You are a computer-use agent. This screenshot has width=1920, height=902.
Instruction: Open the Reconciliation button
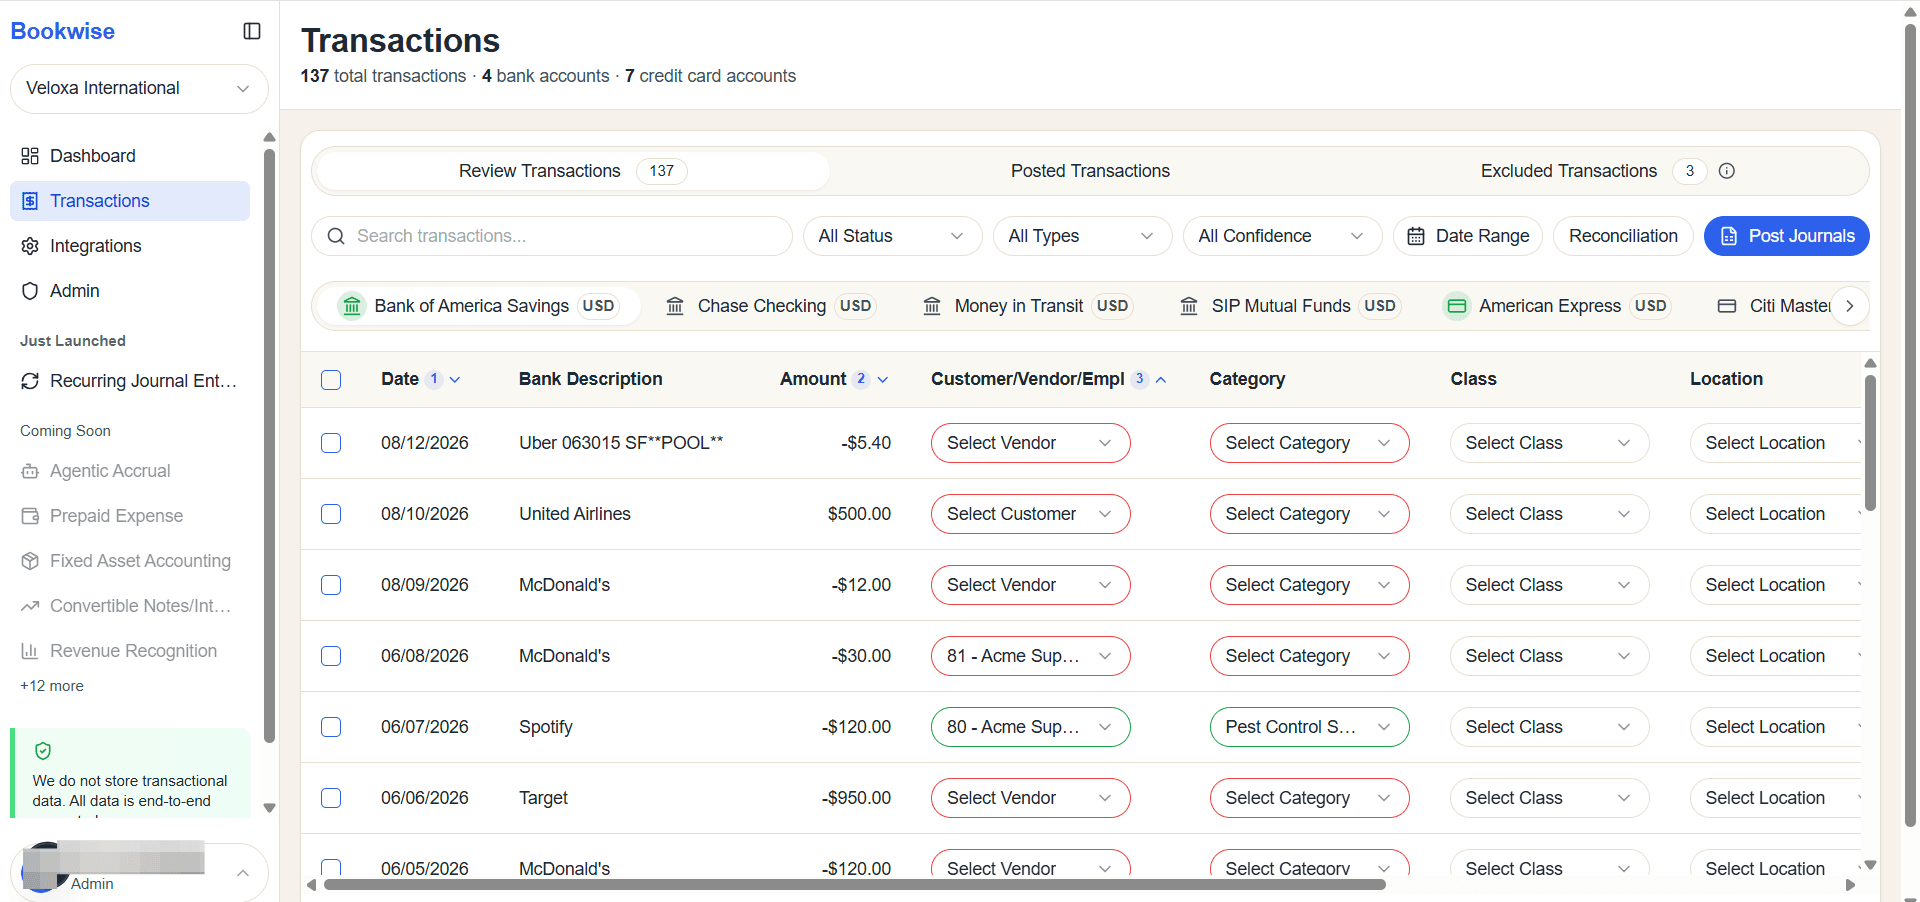click(x=1623, y=236)
